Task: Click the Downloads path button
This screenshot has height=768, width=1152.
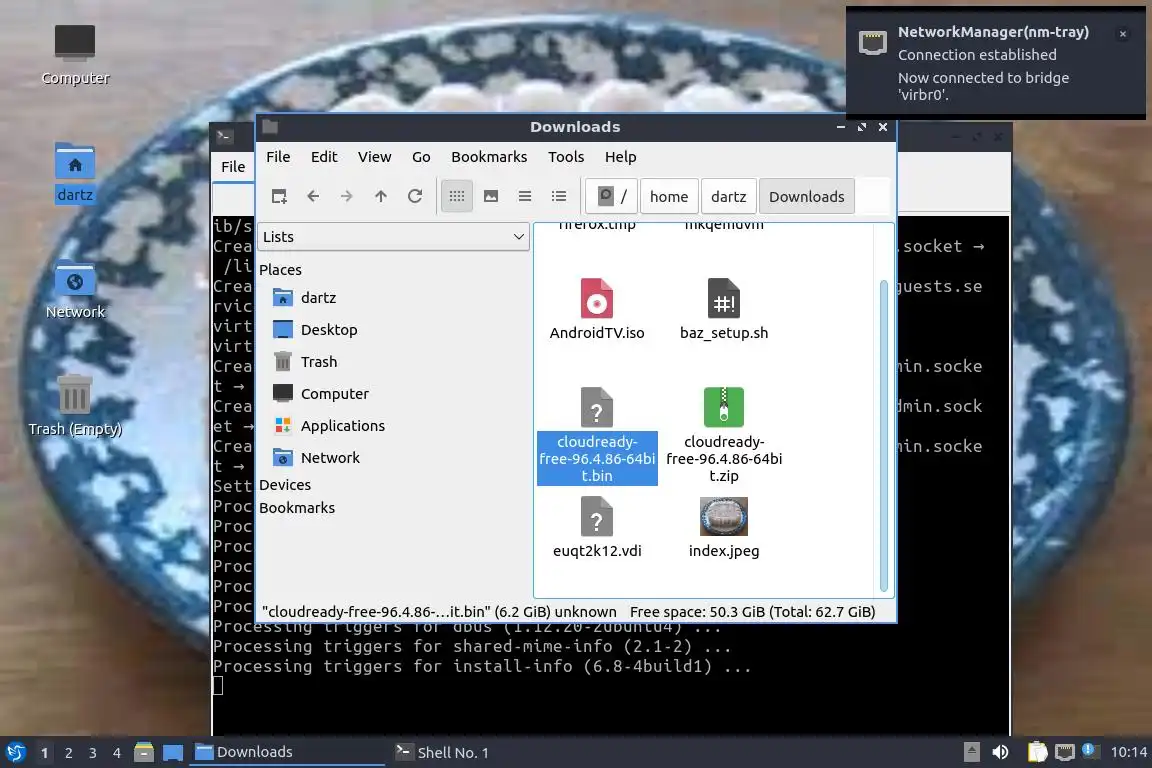Action: click(x=807, y=196)
